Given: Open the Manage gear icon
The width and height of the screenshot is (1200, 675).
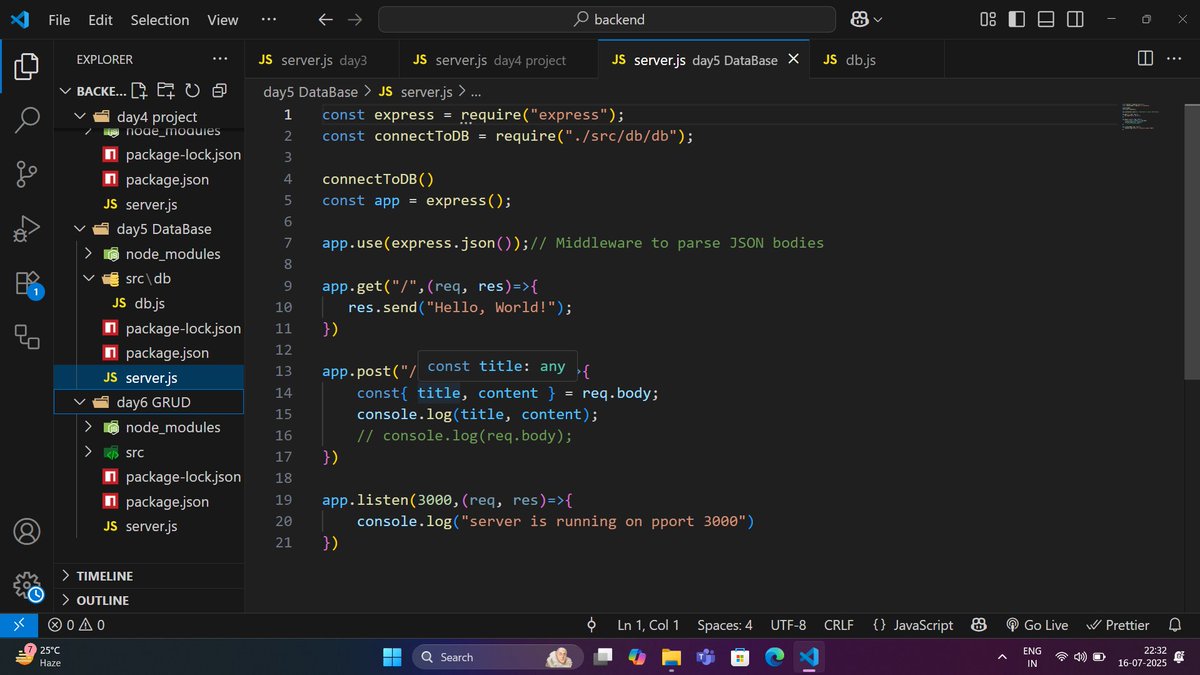Looking at the screenshot, I should [x=27, y=585].
